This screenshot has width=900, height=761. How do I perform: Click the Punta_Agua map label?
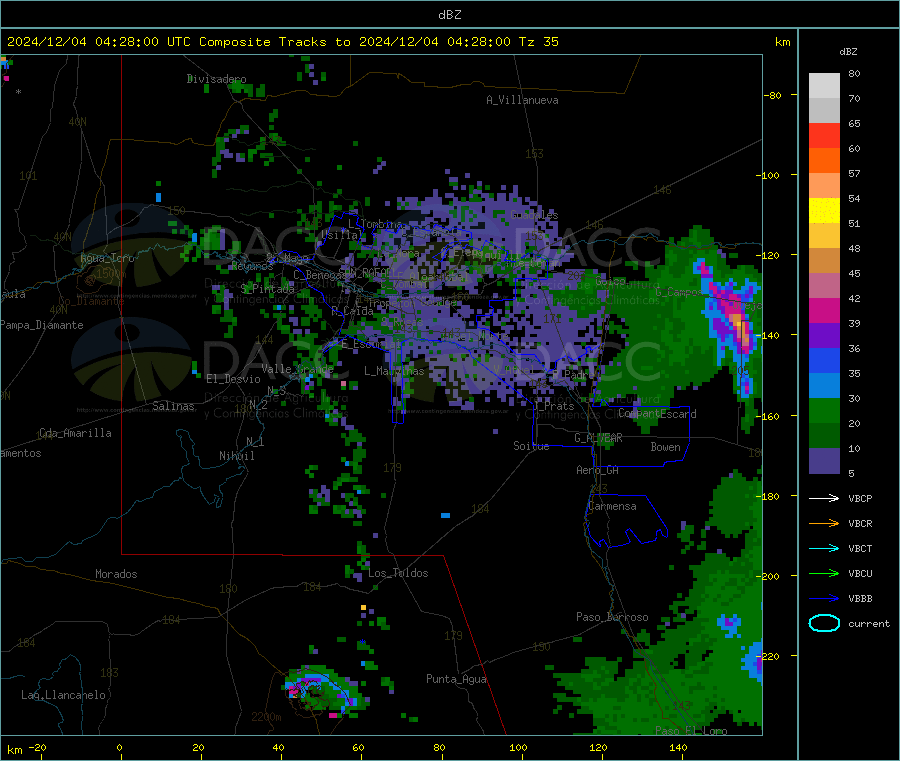[456, 679]
